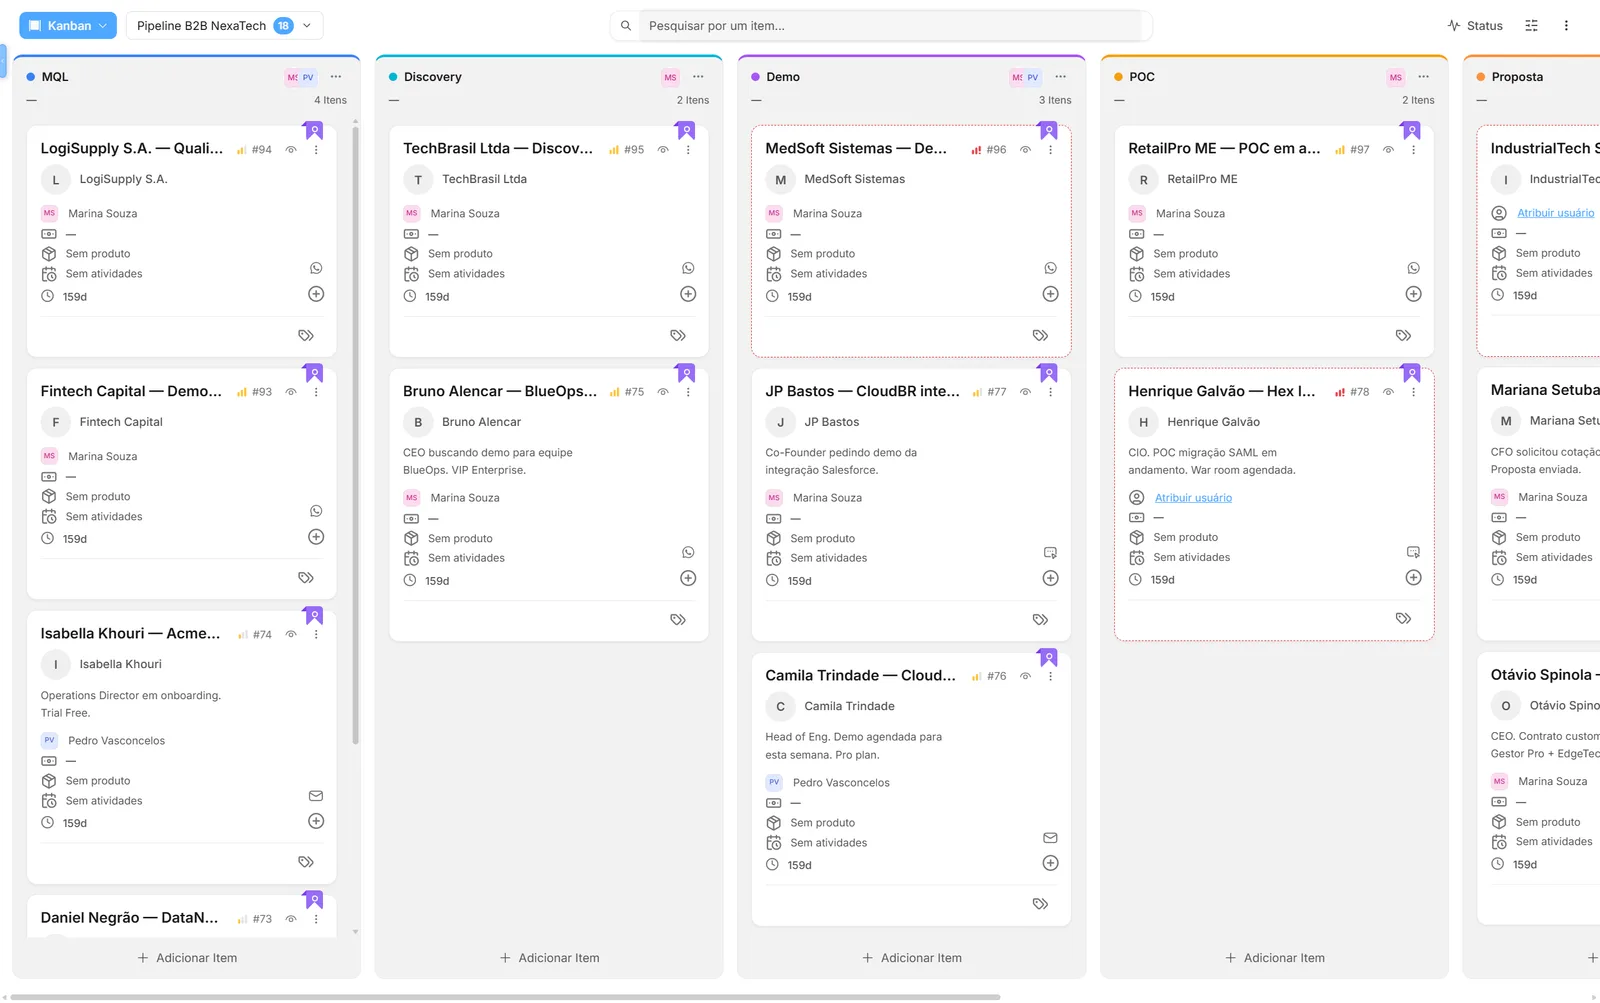
Task: Toggle eye icon on Isabella Khouri card
Action: coord(291,634)
